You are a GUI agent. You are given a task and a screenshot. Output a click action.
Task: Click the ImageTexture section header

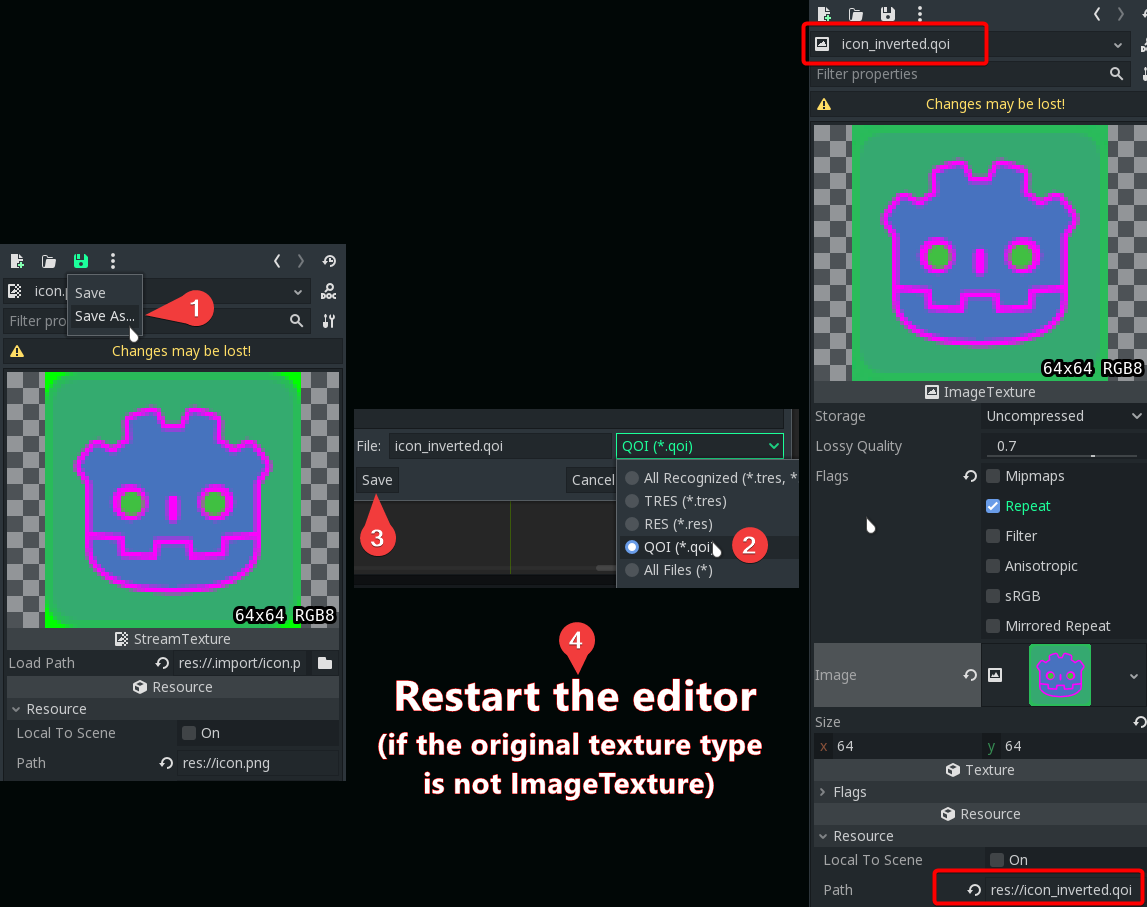(x=980, y=392)
